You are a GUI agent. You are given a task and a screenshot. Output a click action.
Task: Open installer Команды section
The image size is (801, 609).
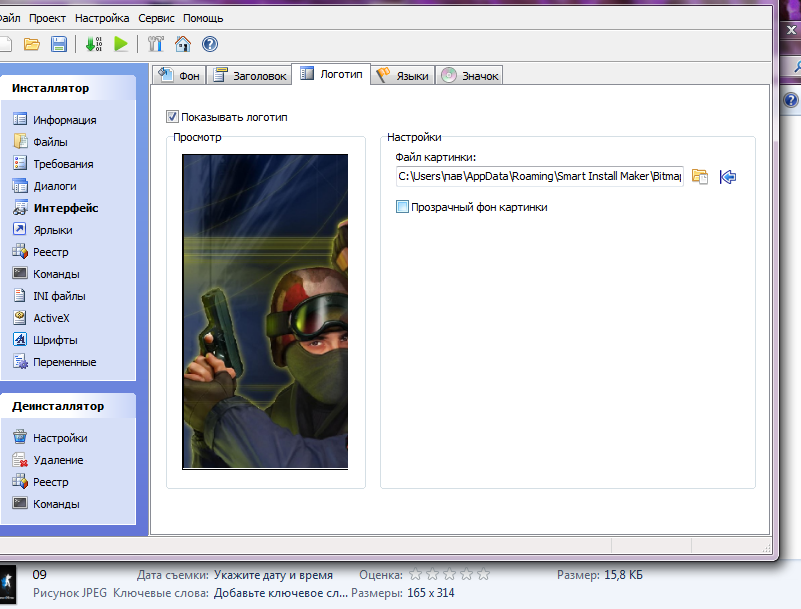46,273
